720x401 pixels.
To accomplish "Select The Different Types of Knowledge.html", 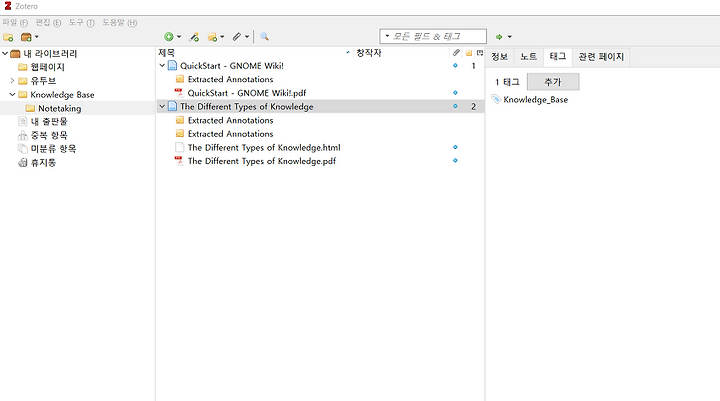I will click(264, 147).
